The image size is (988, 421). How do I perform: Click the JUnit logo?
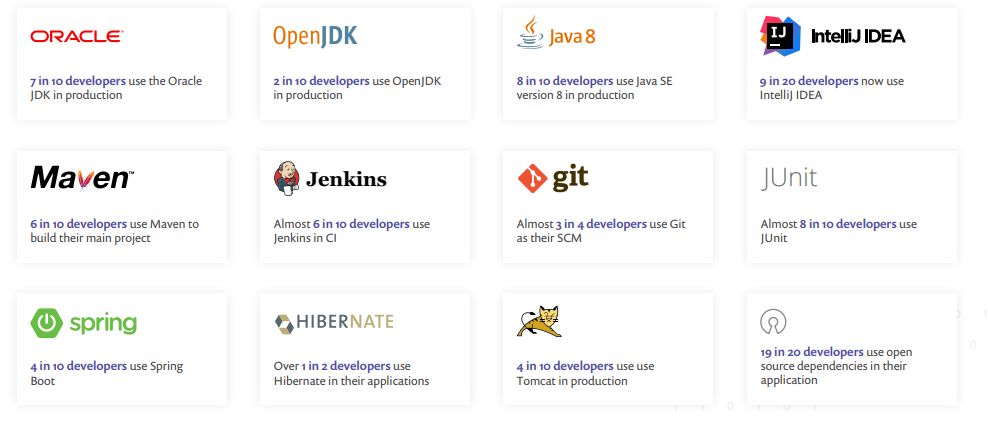[788, 178]
